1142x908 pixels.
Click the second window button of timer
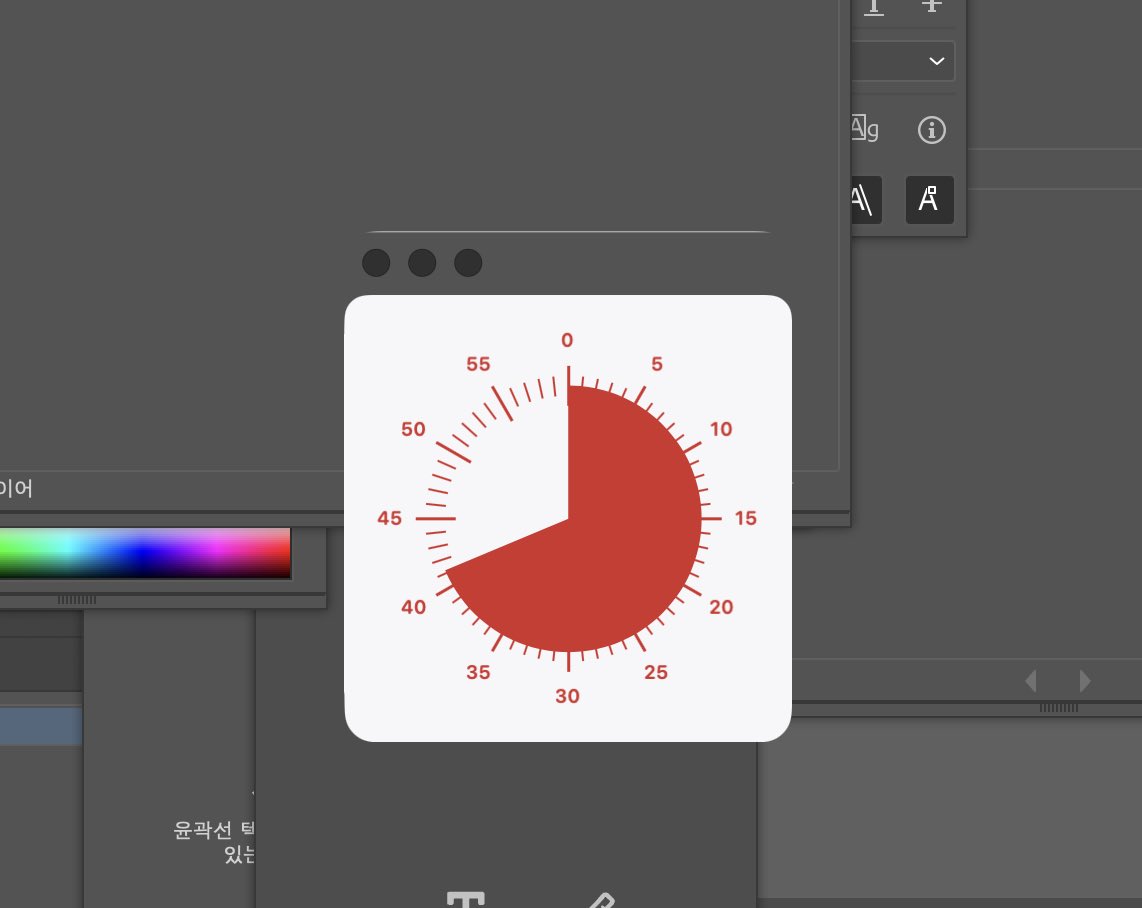(422, 263)
